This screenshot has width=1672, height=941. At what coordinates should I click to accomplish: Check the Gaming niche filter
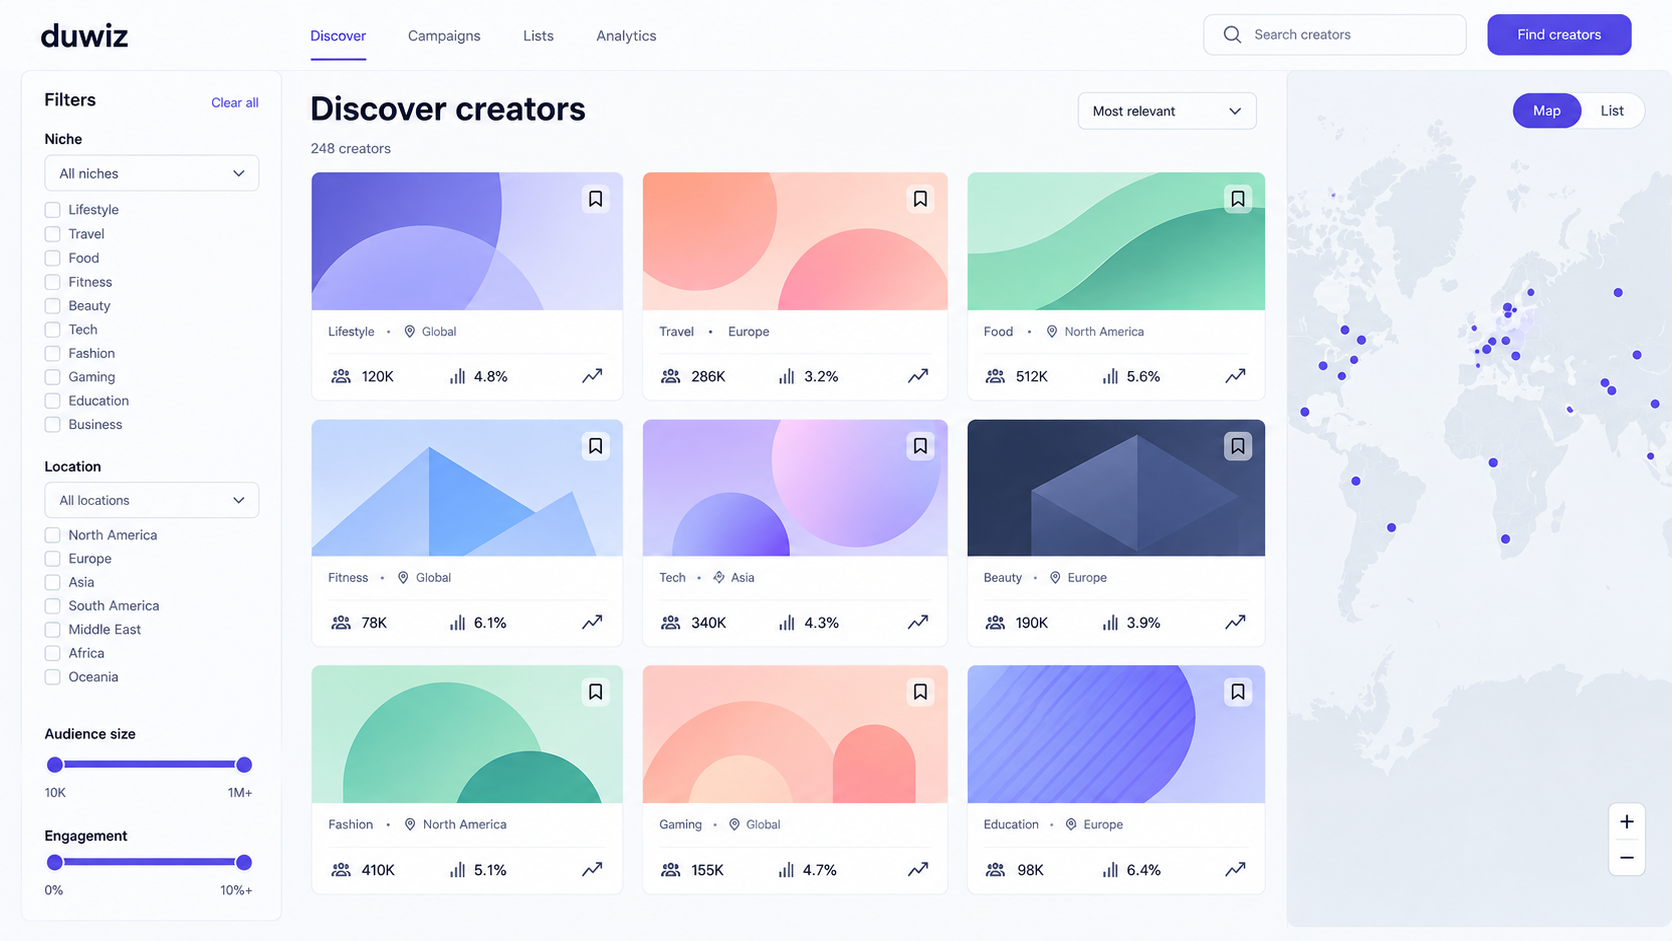click(52, 377)
